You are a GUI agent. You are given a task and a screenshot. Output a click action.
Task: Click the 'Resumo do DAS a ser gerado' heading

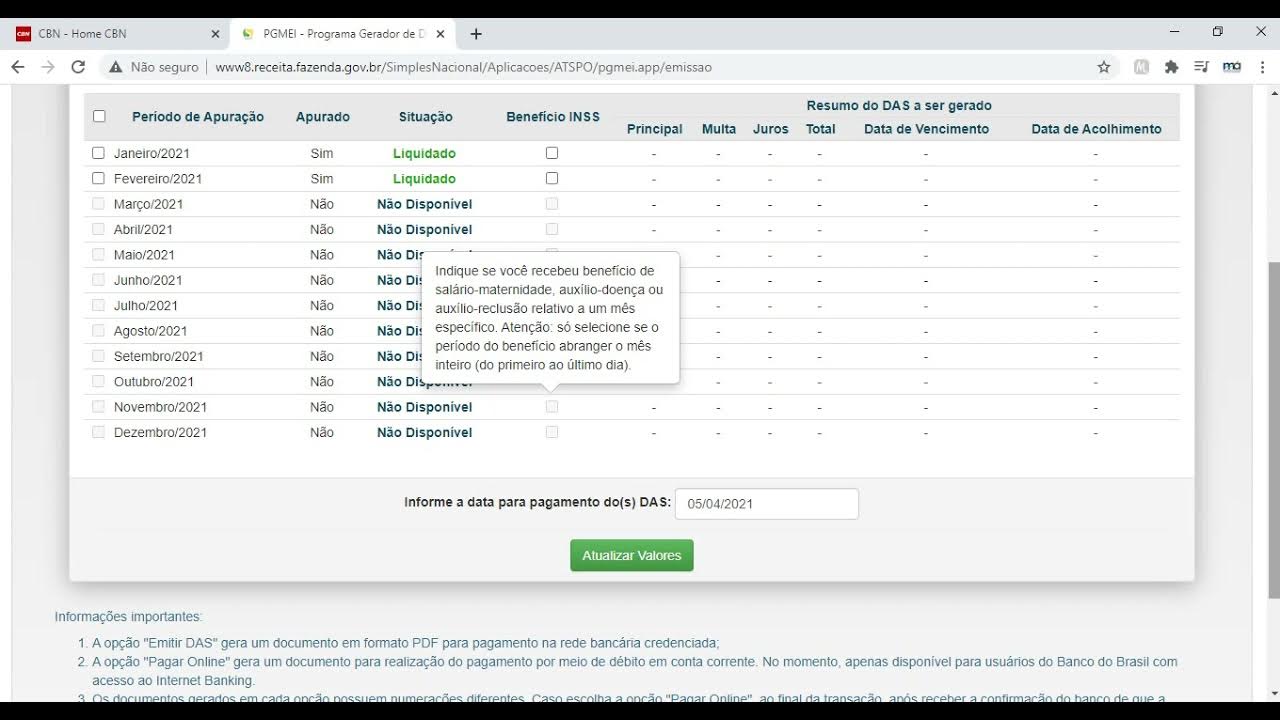899,105
